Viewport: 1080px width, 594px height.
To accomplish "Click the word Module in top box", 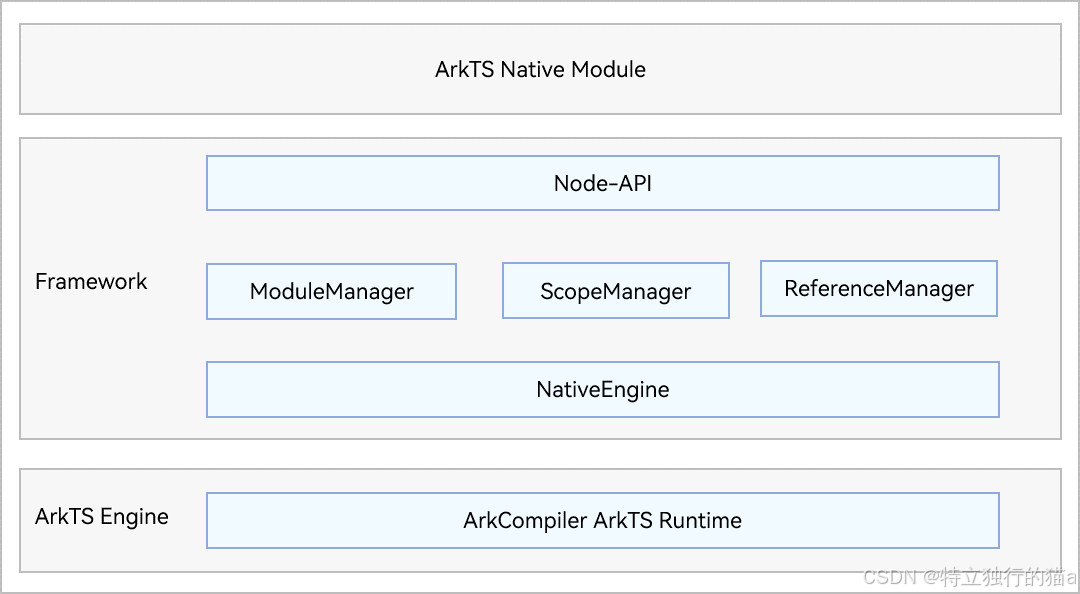I will (x=609, y=69).
